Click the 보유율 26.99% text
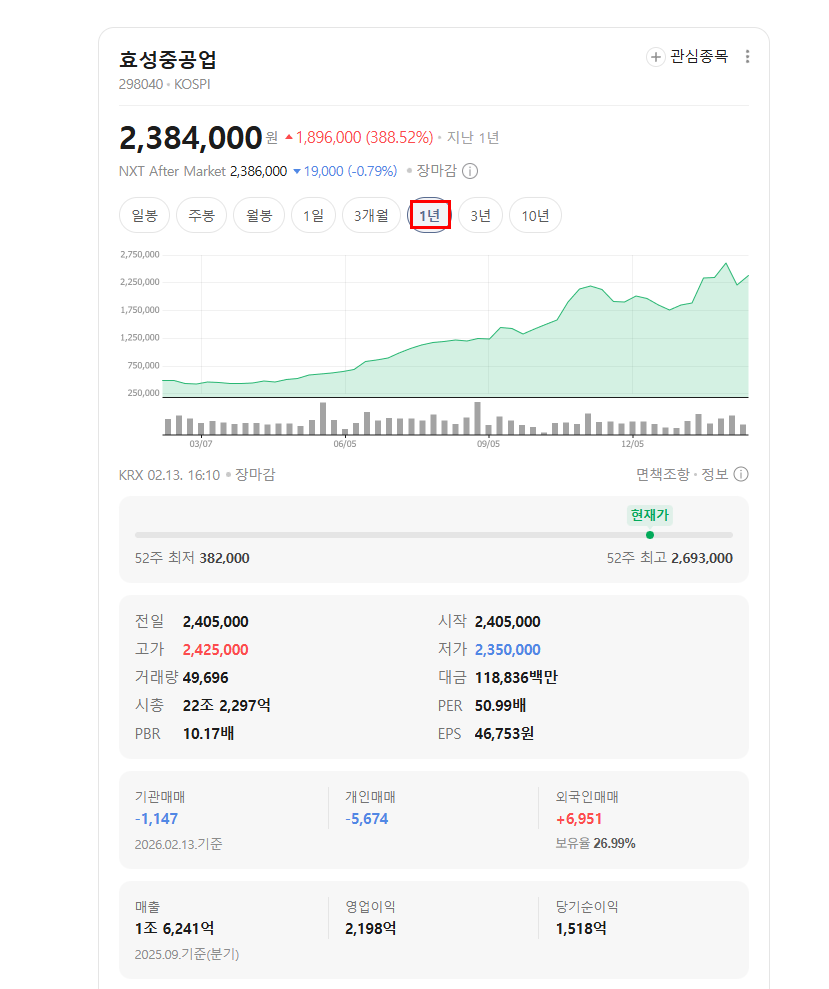This screenshot has height=989, width=829. (x=596, y=844)
